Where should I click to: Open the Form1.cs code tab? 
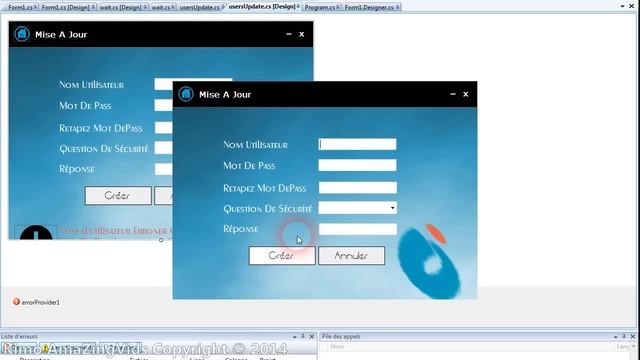click(x=20, y=7)
